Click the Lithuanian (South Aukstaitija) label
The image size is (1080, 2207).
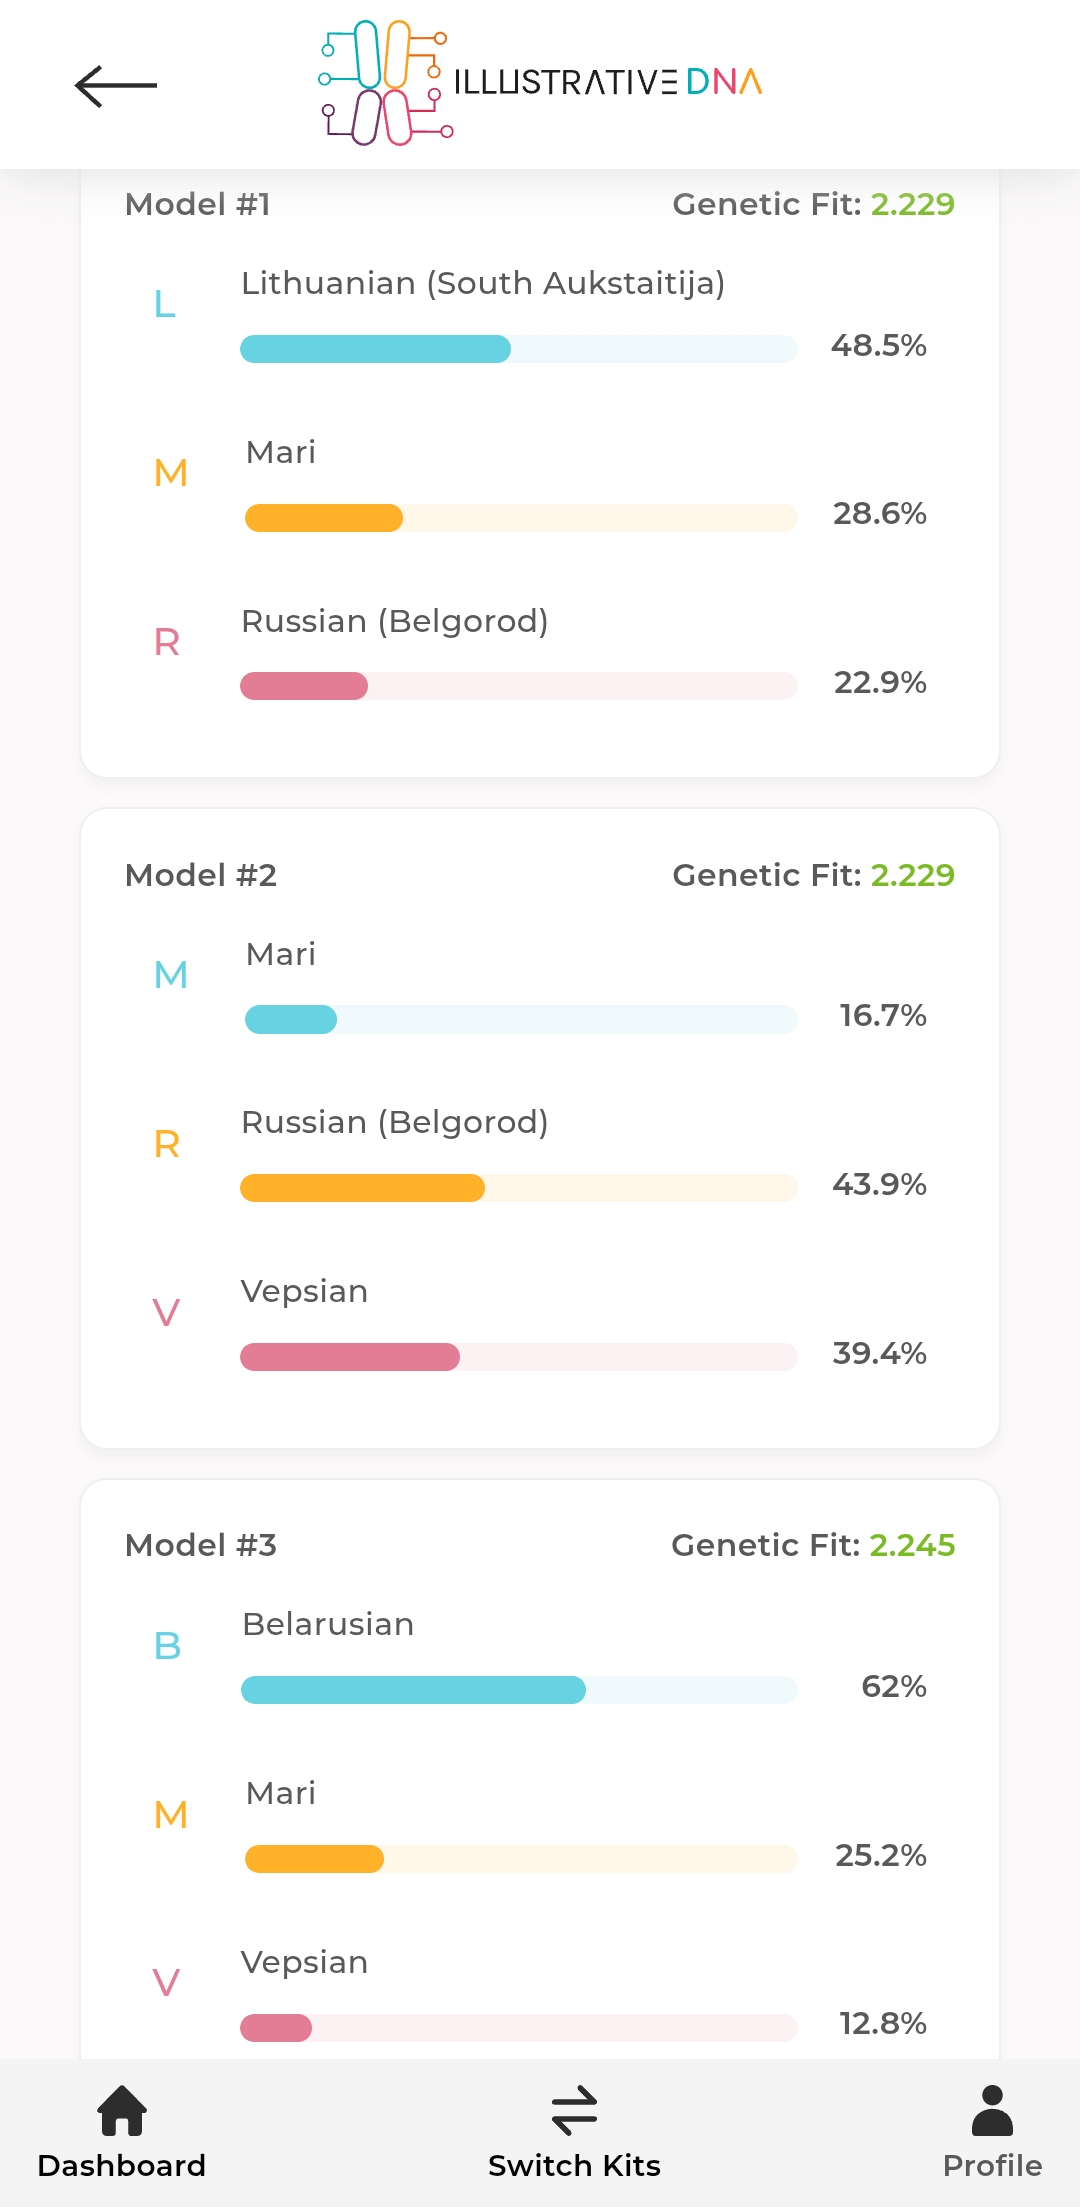click(483, 284)
